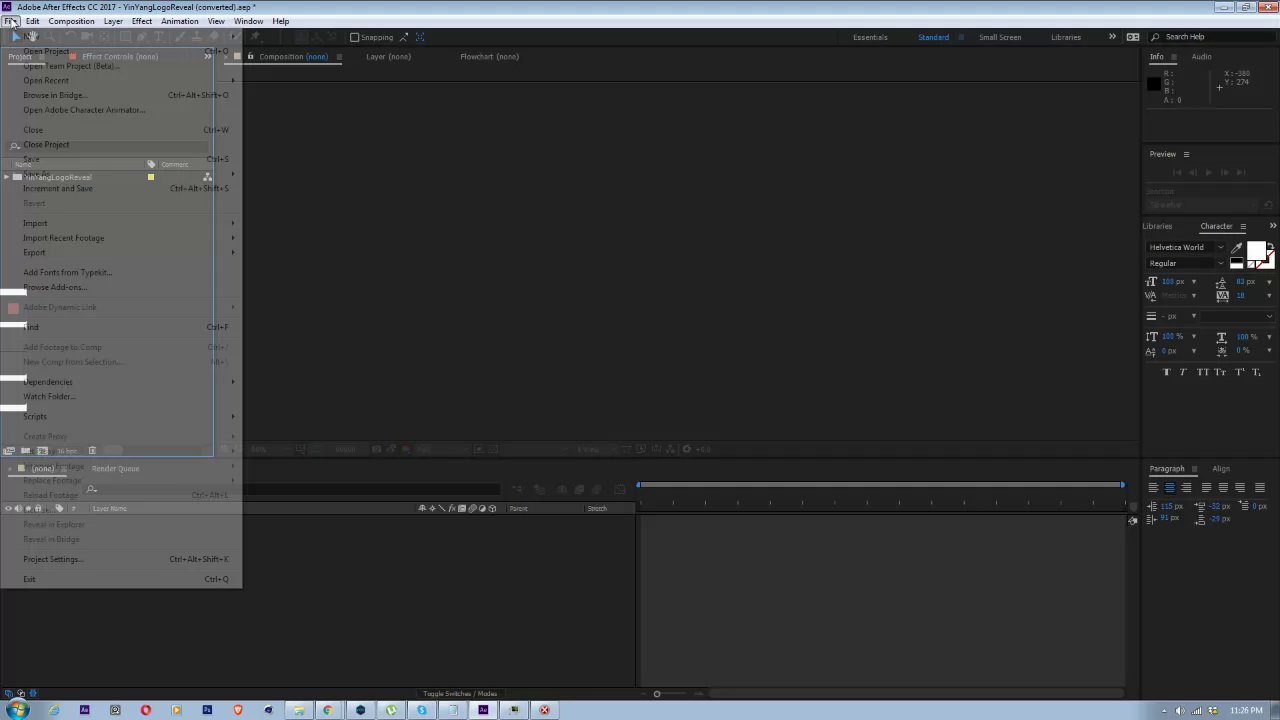
Task: Click Chrome icon in taskbar
Action: click(327, 710)
